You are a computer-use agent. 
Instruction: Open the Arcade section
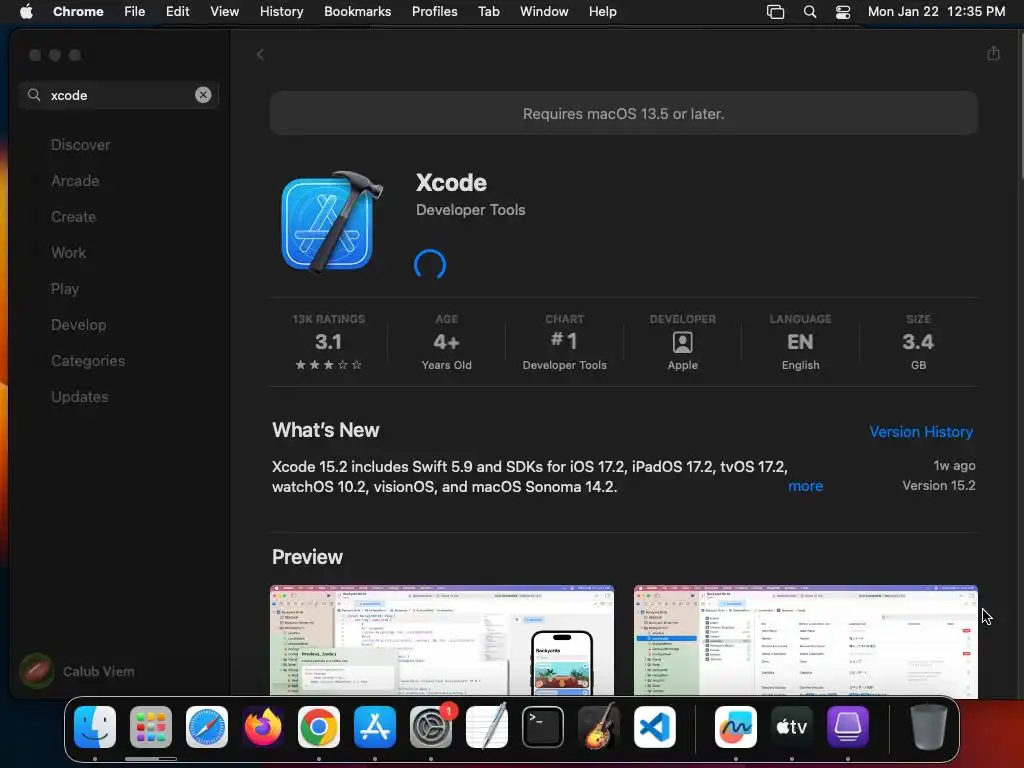click(75, 181)
